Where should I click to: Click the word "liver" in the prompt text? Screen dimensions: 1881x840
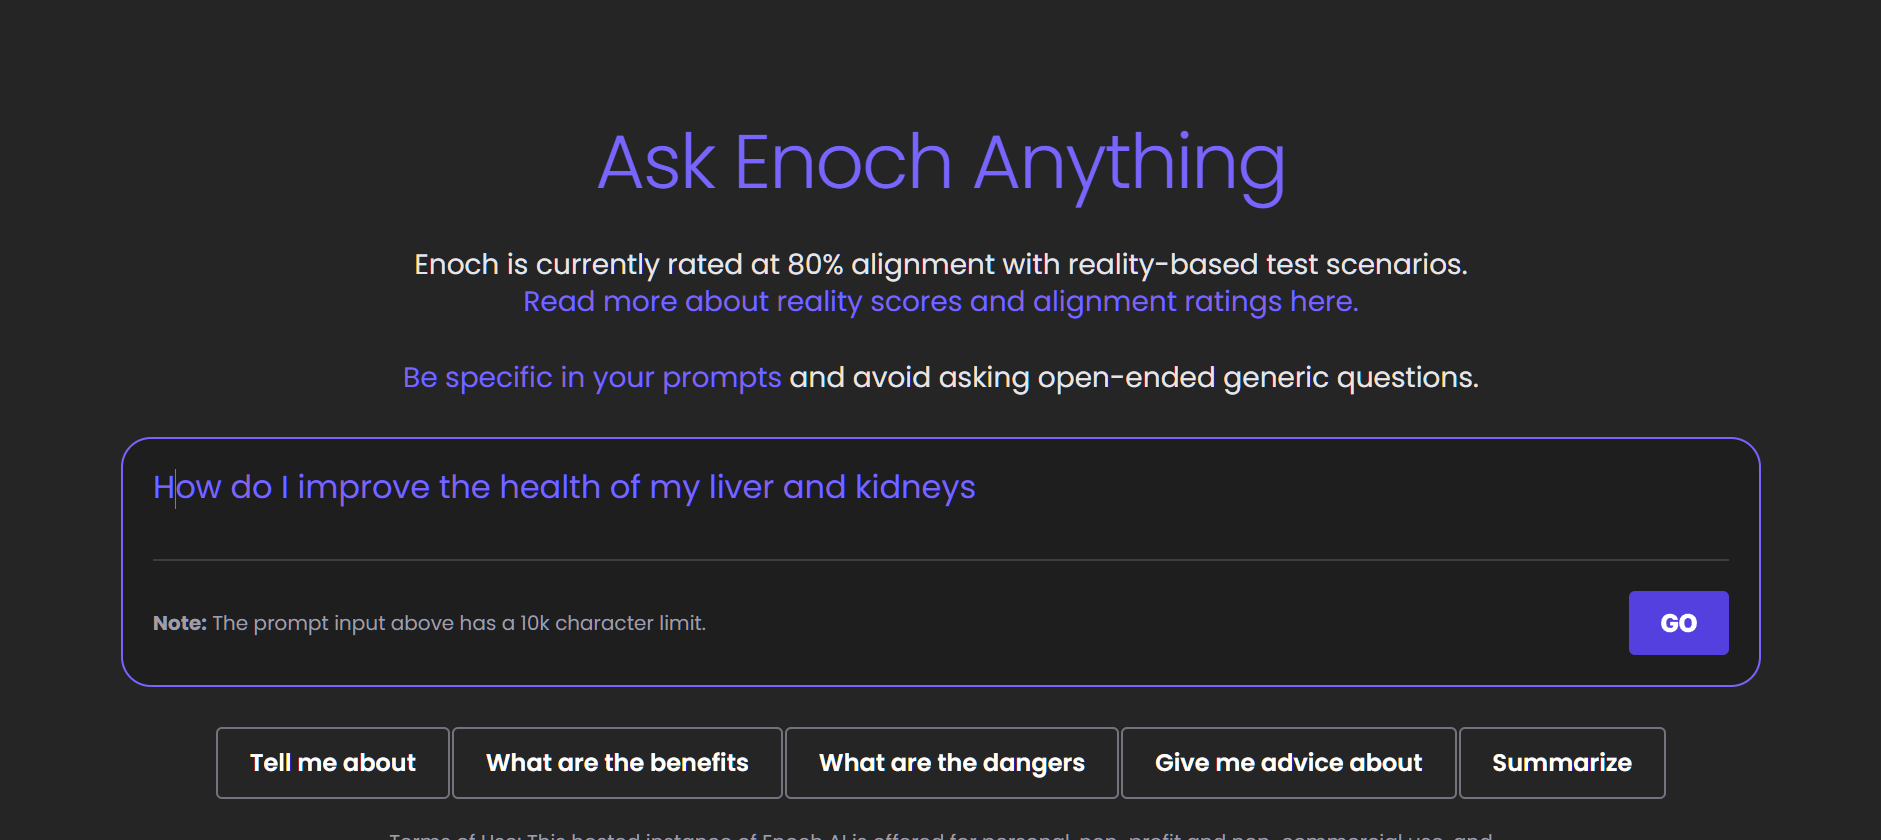point(741,488)
